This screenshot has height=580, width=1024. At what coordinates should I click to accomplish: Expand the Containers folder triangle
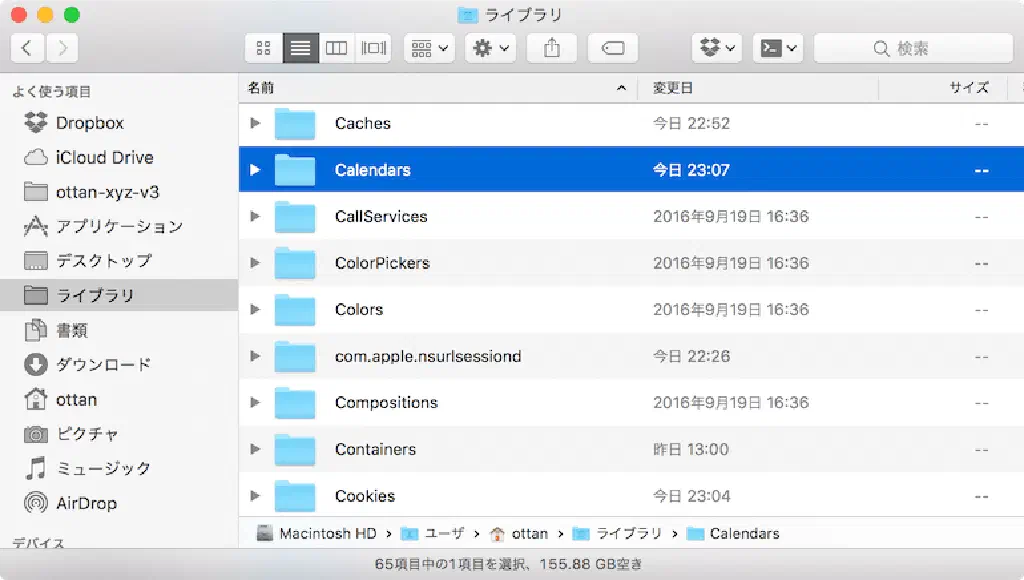point(255,449)
